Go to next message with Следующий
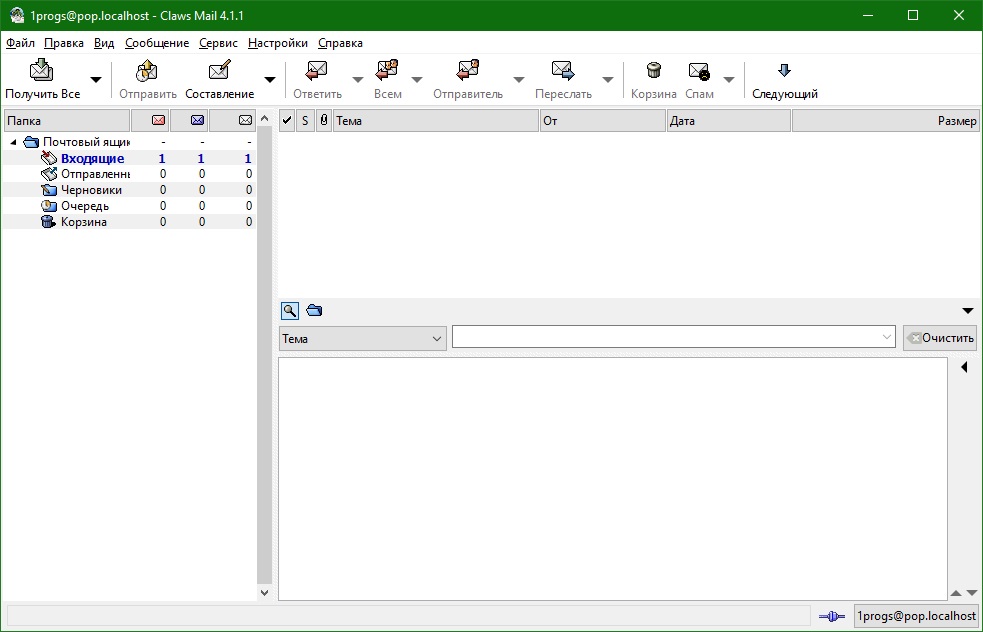The width and height of the screenshot is (983, 632). point(785,80)
